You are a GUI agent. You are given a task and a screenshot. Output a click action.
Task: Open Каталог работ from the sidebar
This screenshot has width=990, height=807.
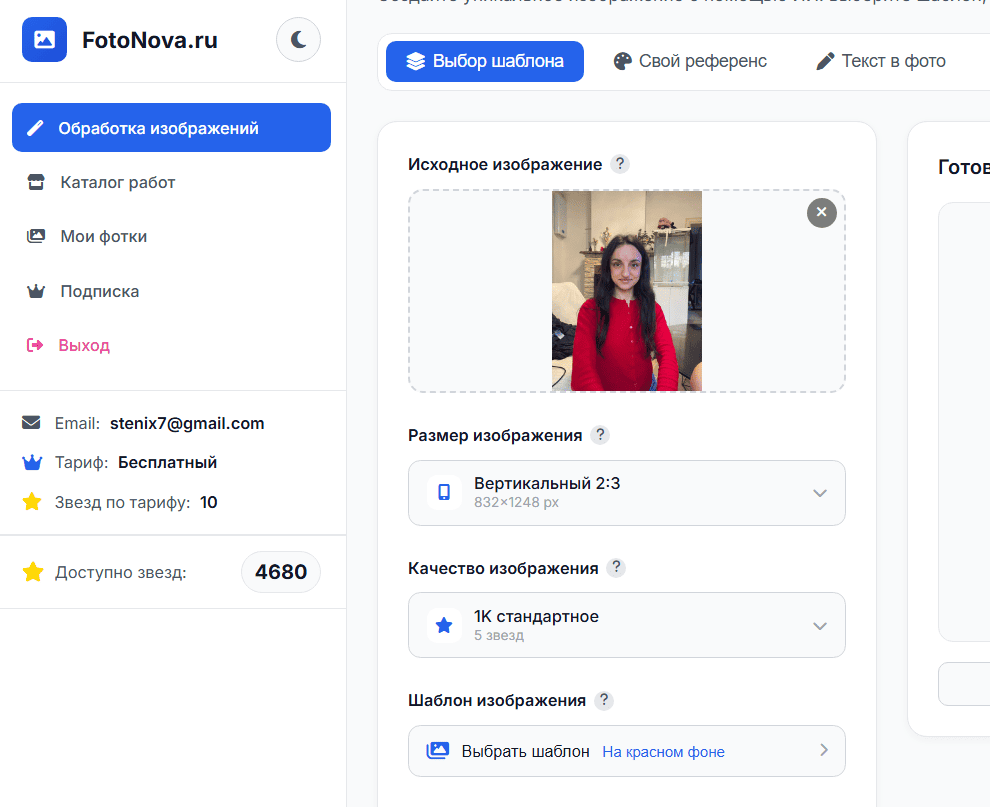(x=117, y=182)
